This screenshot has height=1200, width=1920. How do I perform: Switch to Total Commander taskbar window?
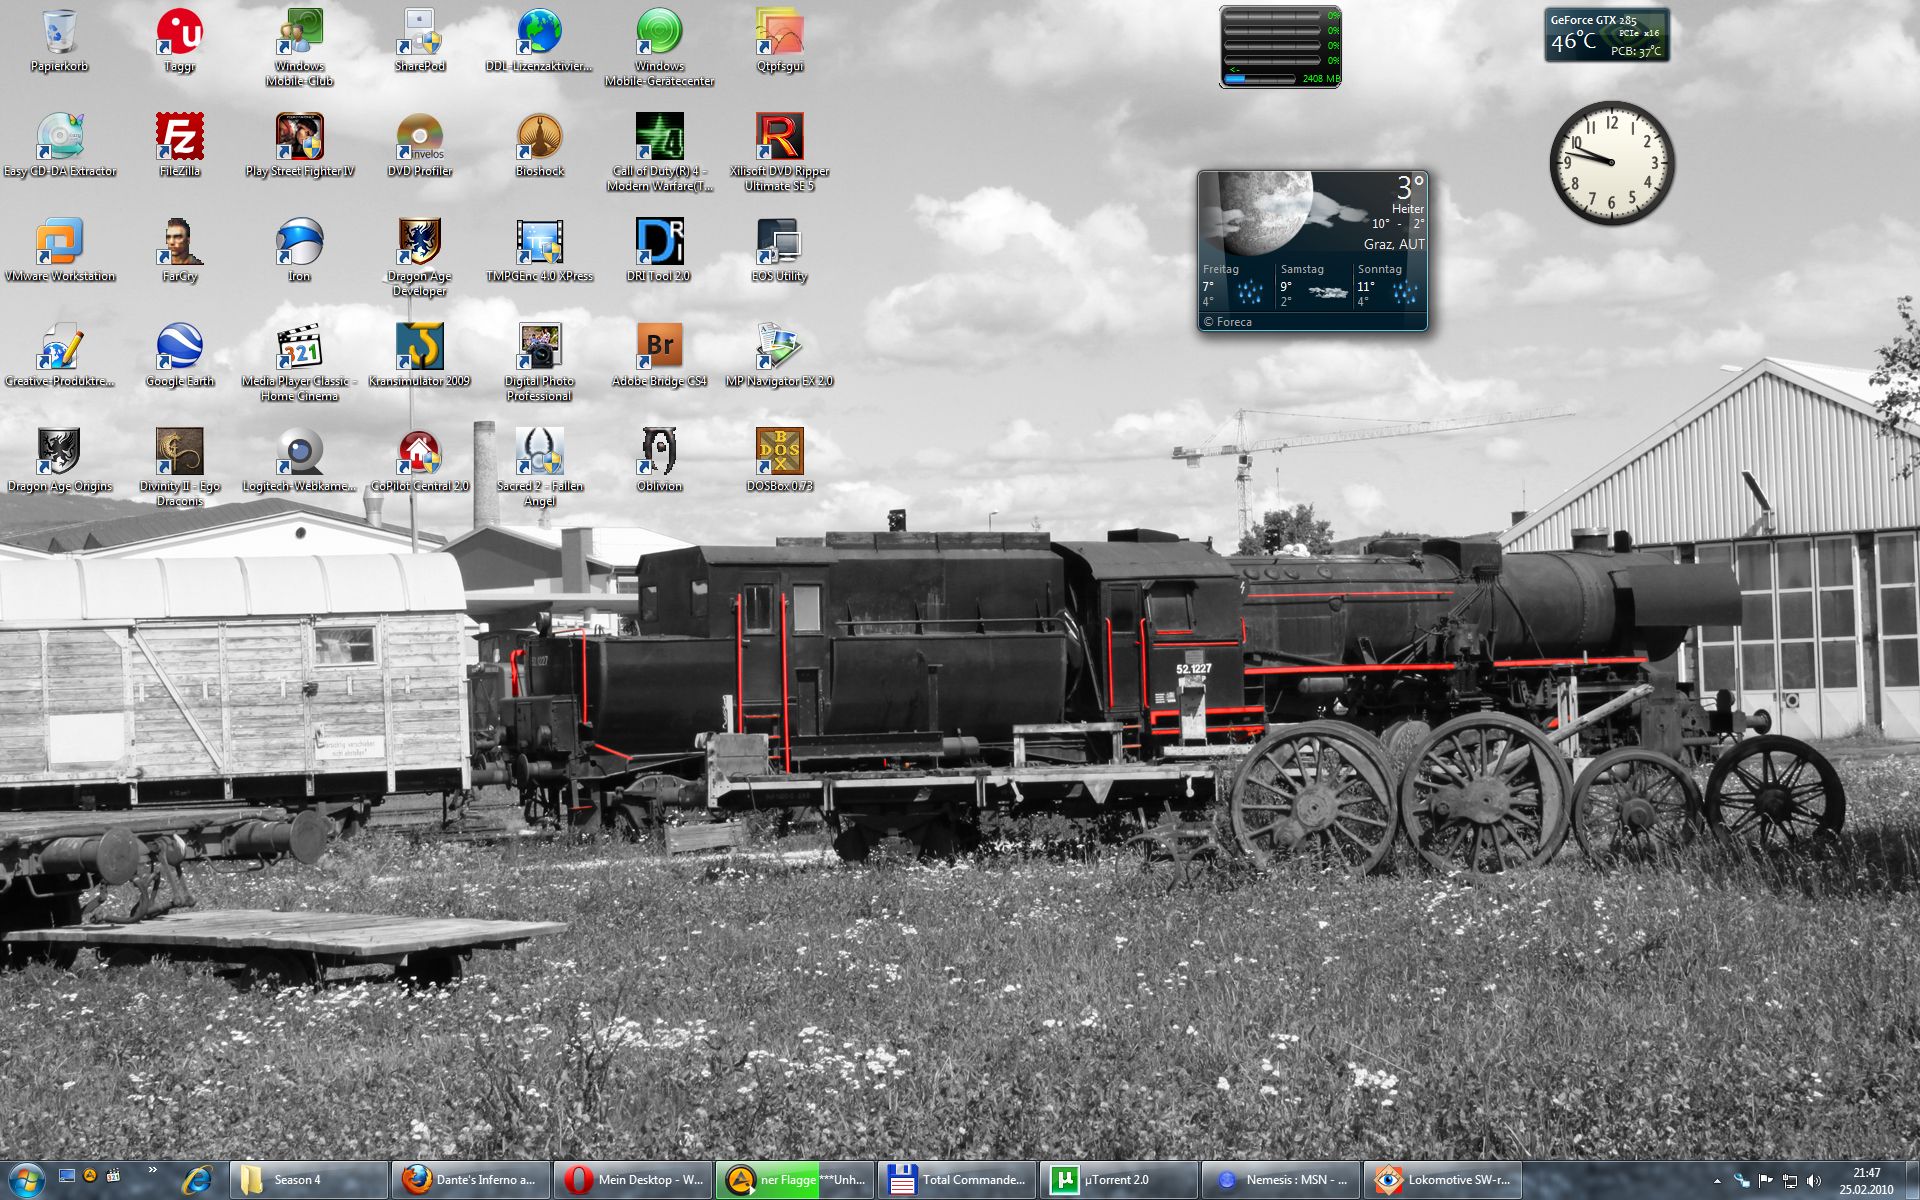click(x=956, y=1180)
